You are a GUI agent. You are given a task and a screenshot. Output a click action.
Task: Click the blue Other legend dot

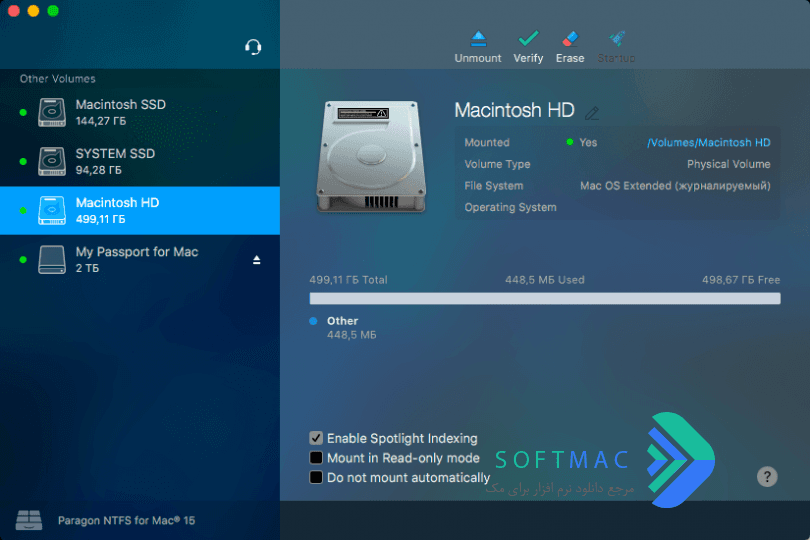click(313, 321)
